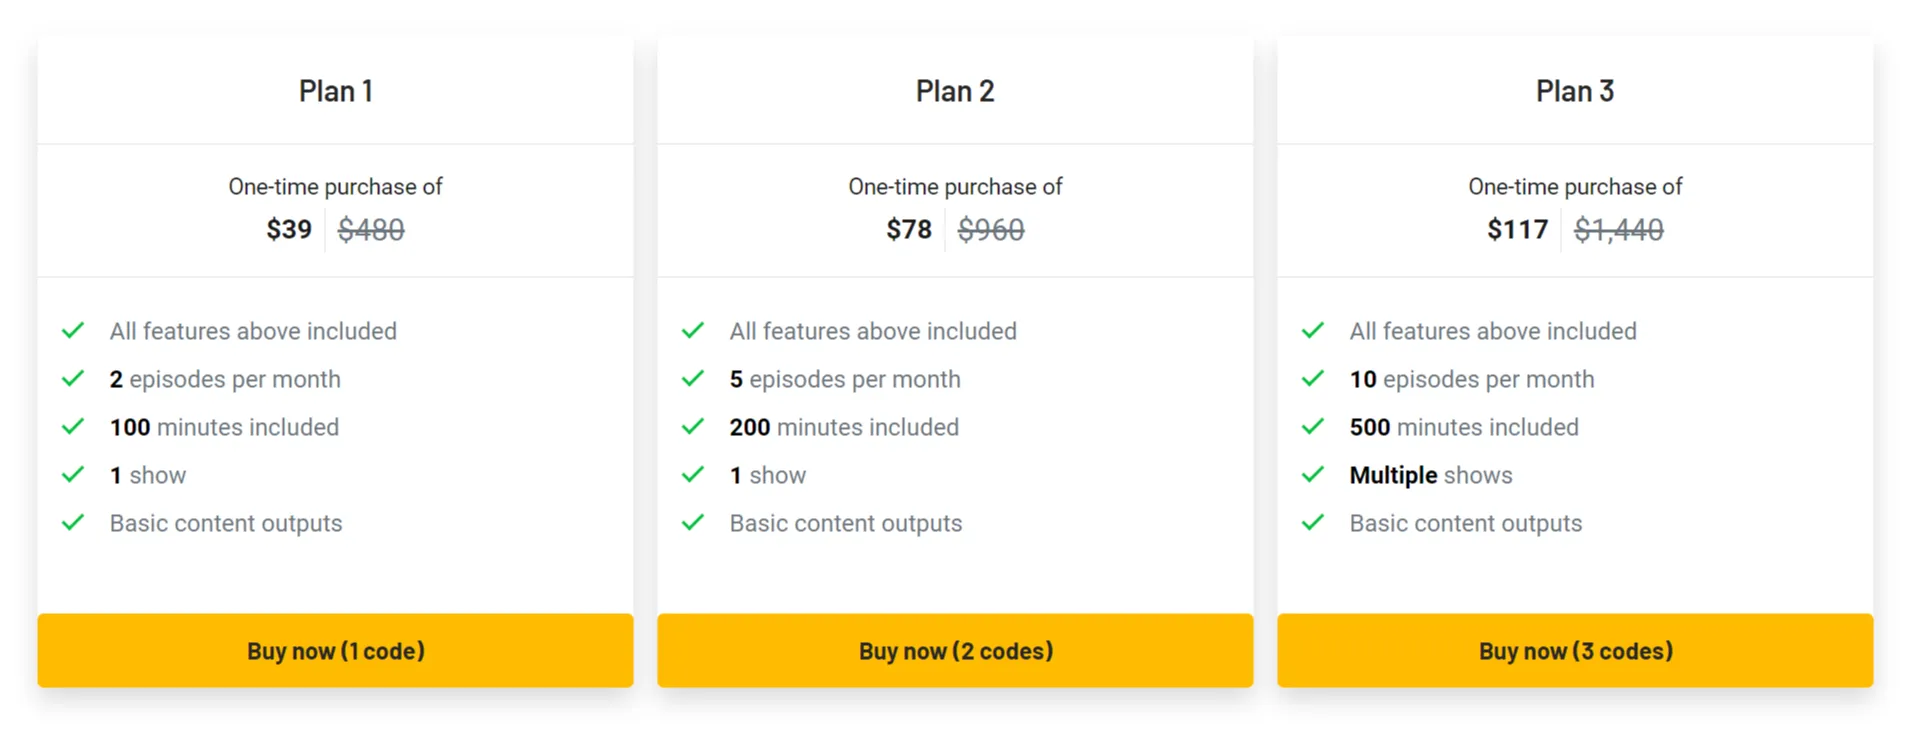
Task: Click Plan 1 Basic content outputs checkmark
Action: [73, 523]
